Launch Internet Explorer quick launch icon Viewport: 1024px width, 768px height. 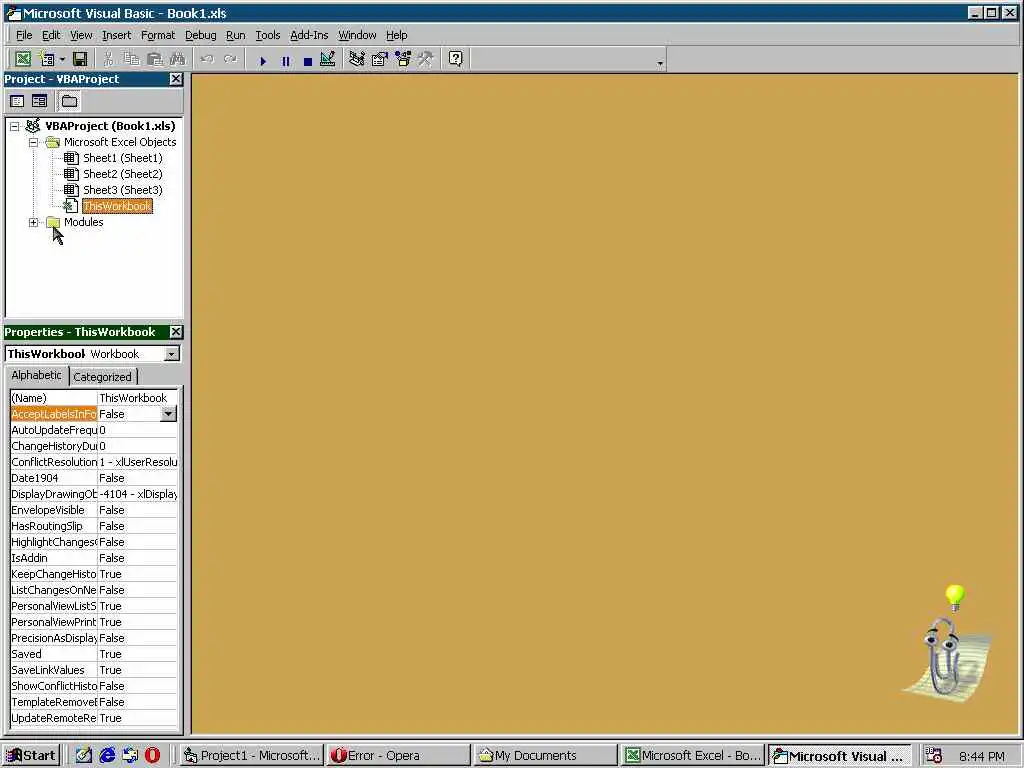point(107,756)
